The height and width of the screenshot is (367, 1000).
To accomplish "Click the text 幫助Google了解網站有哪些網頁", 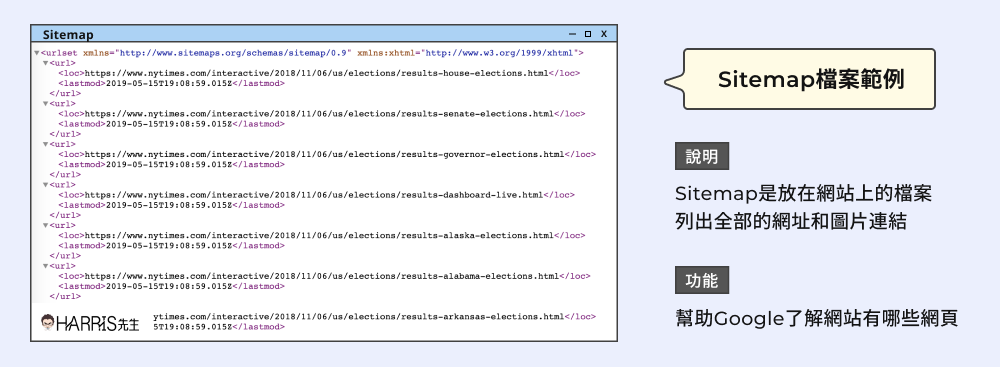I will pos(816,318).
